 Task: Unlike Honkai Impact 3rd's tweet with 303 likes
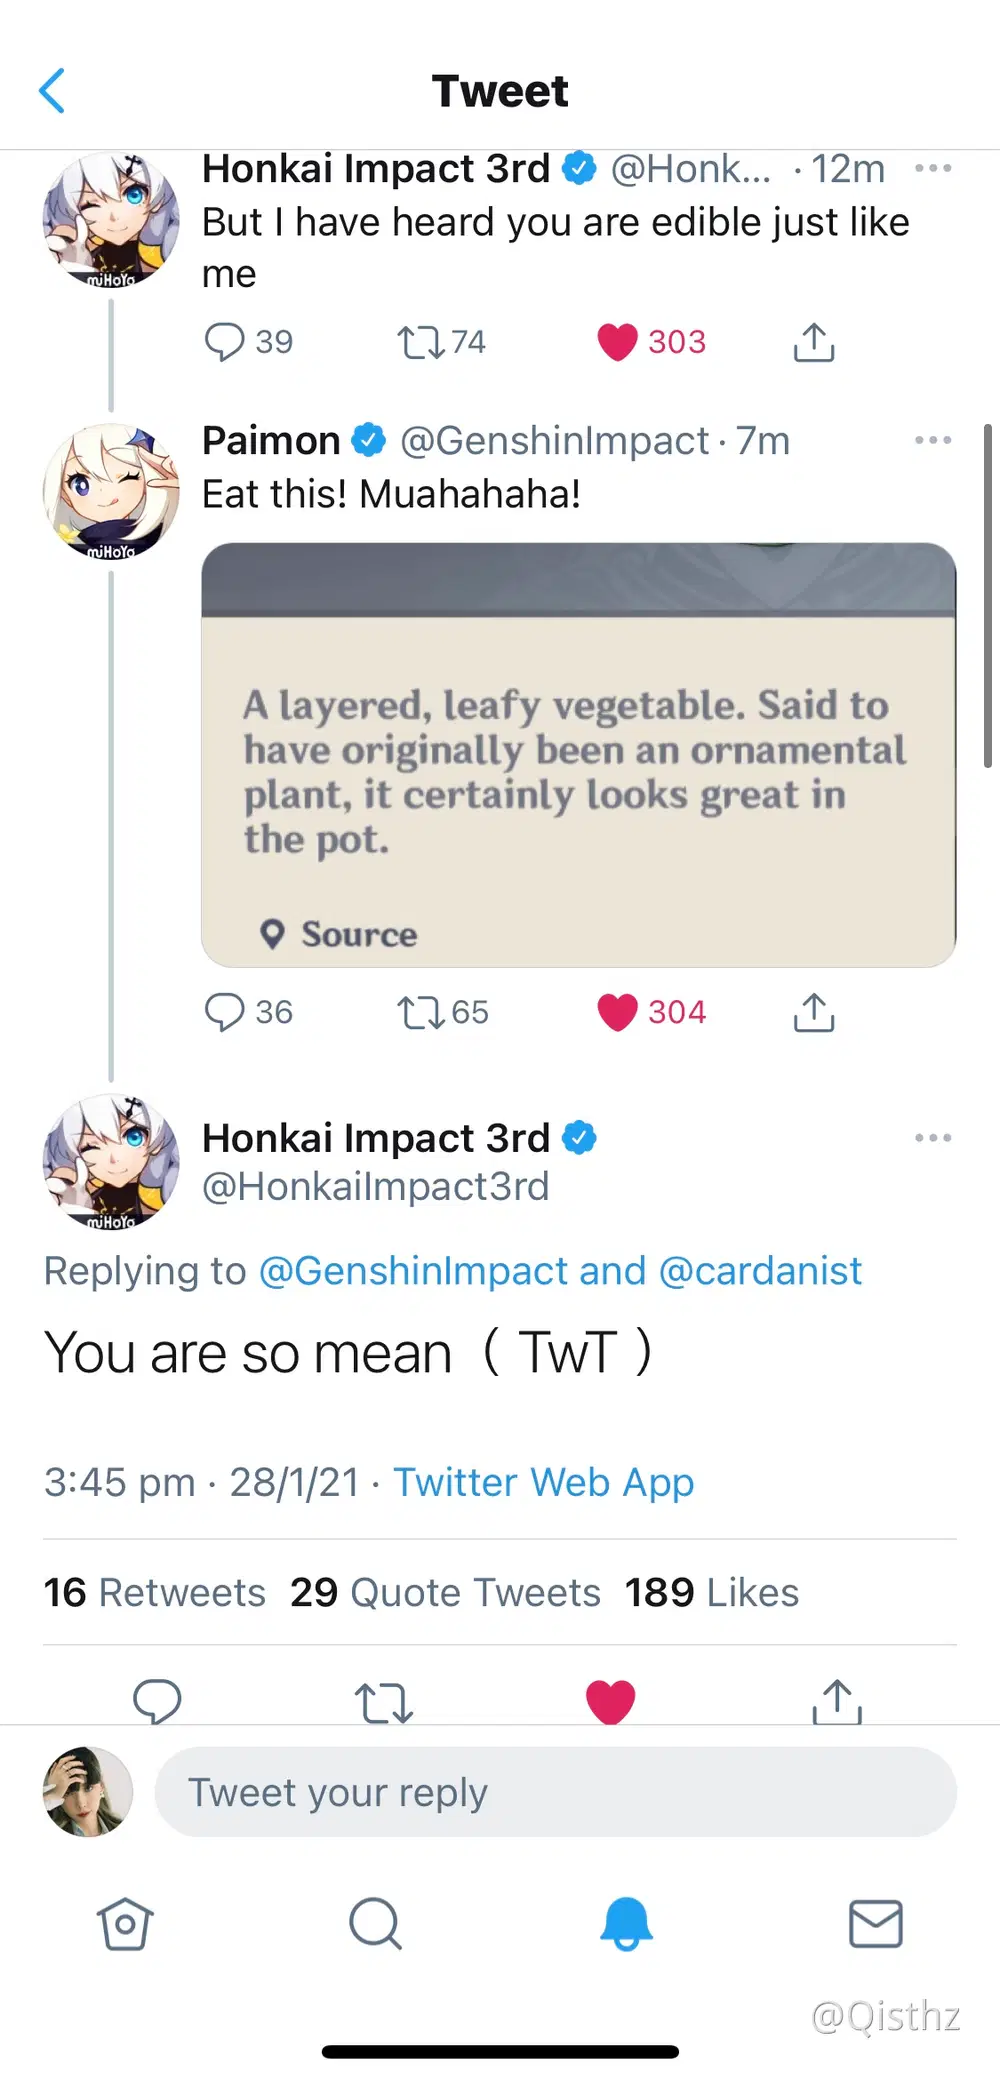(x=619, y=342)
